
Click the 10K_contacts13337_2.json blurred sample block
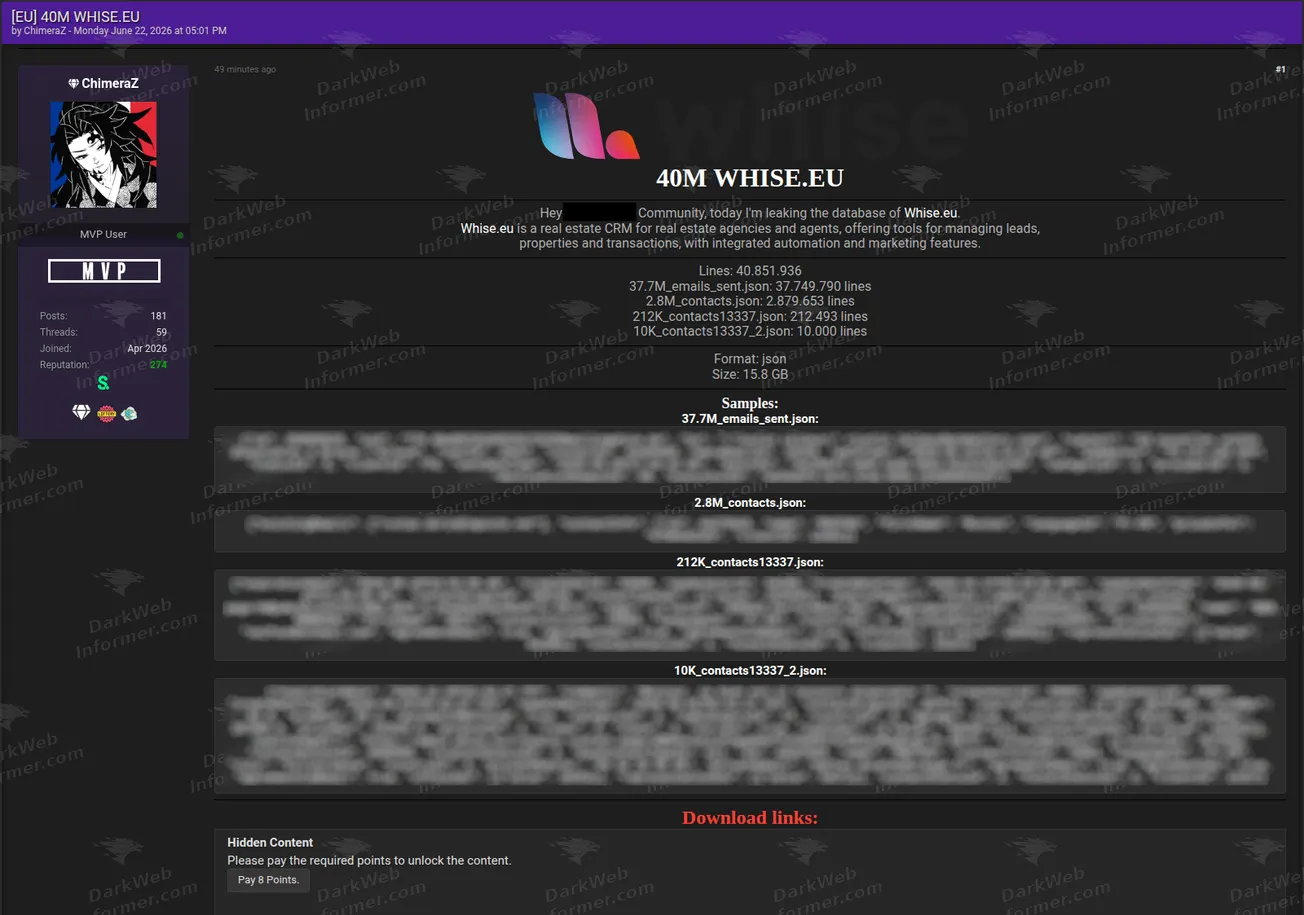750,736
